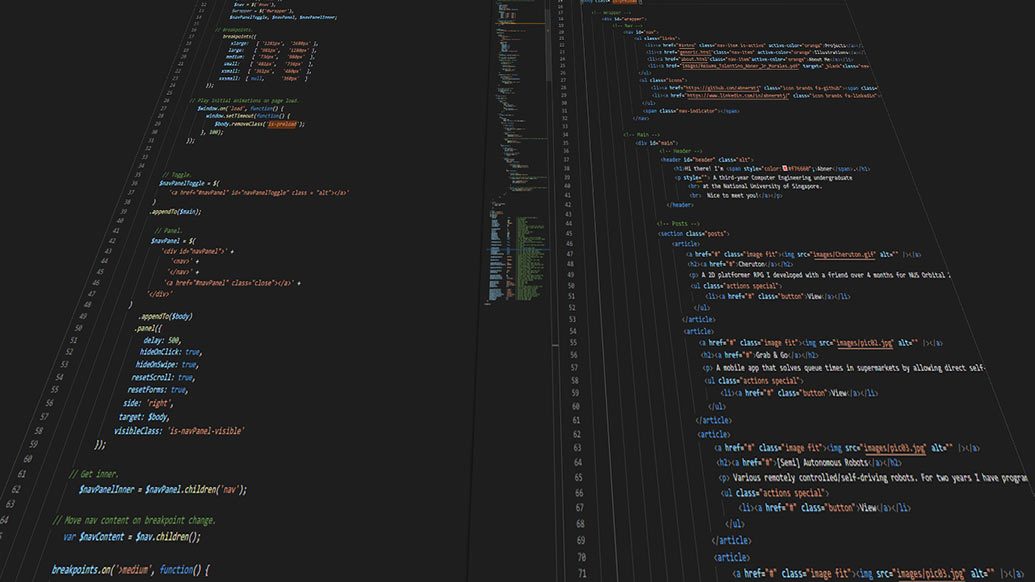Click the 'xxsmall:' breakpoint entry
This screenshot has height=582, width=1035.
click(x=263, y=78)
